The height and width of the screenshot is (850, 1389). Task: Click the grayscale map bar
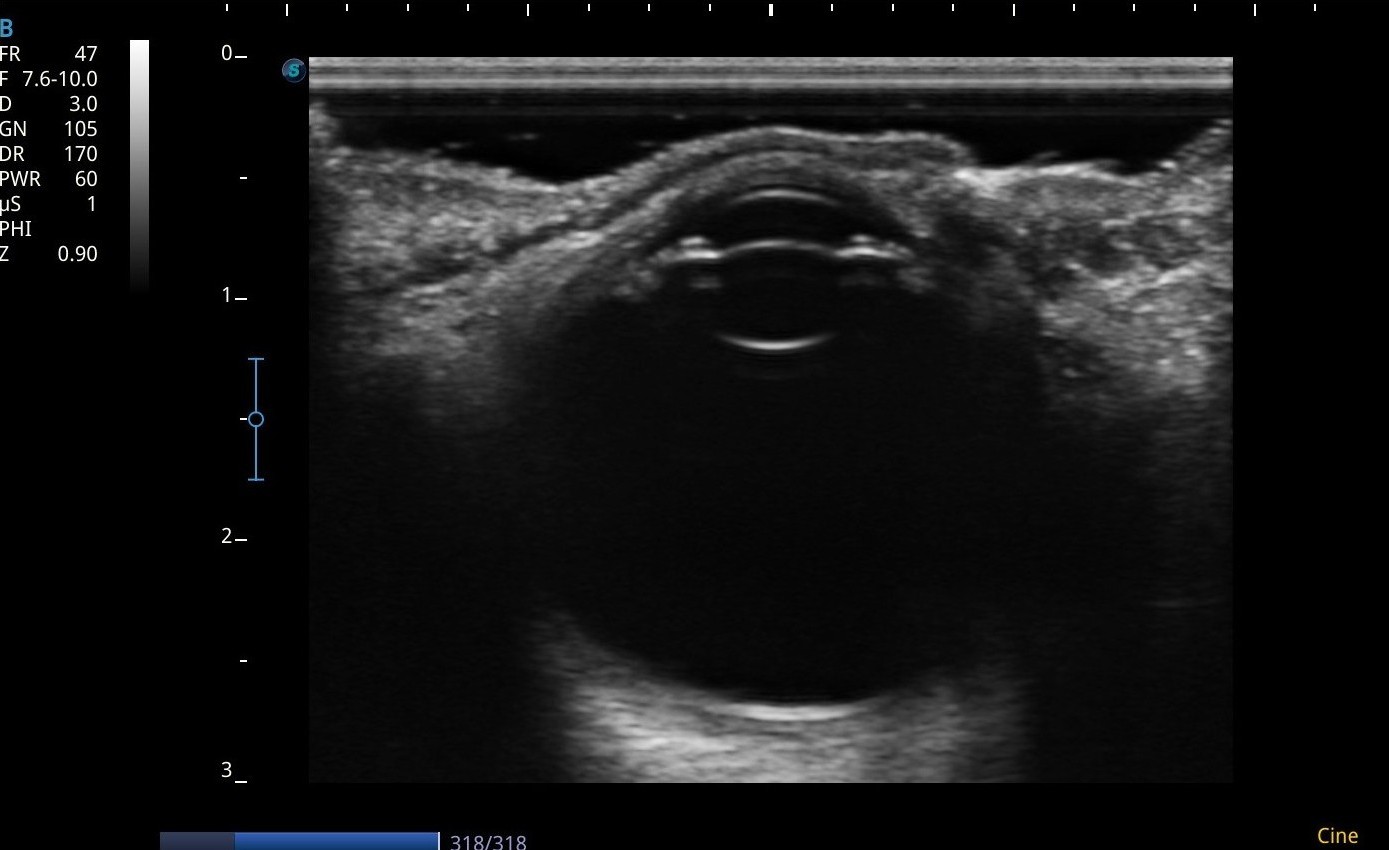coord(139,165)
